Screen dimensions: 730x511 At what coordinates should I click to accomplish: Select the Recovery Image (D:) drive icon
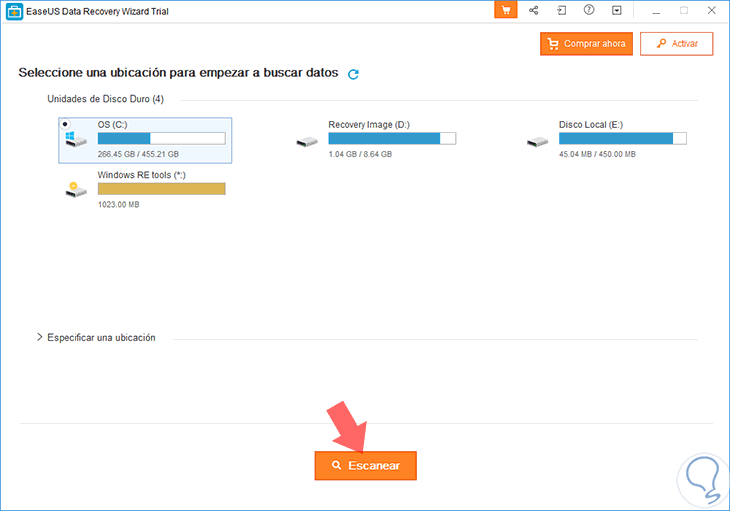(307, 141)
